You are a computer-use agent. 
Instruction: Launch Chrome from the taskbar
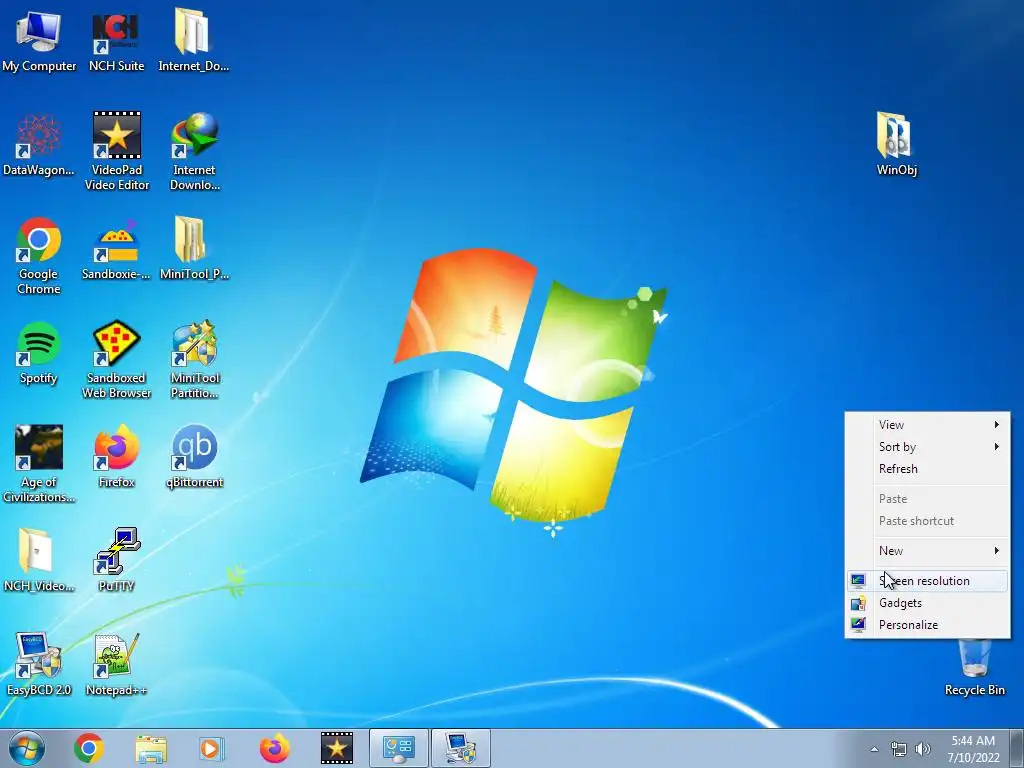click(x=89, y=748)
